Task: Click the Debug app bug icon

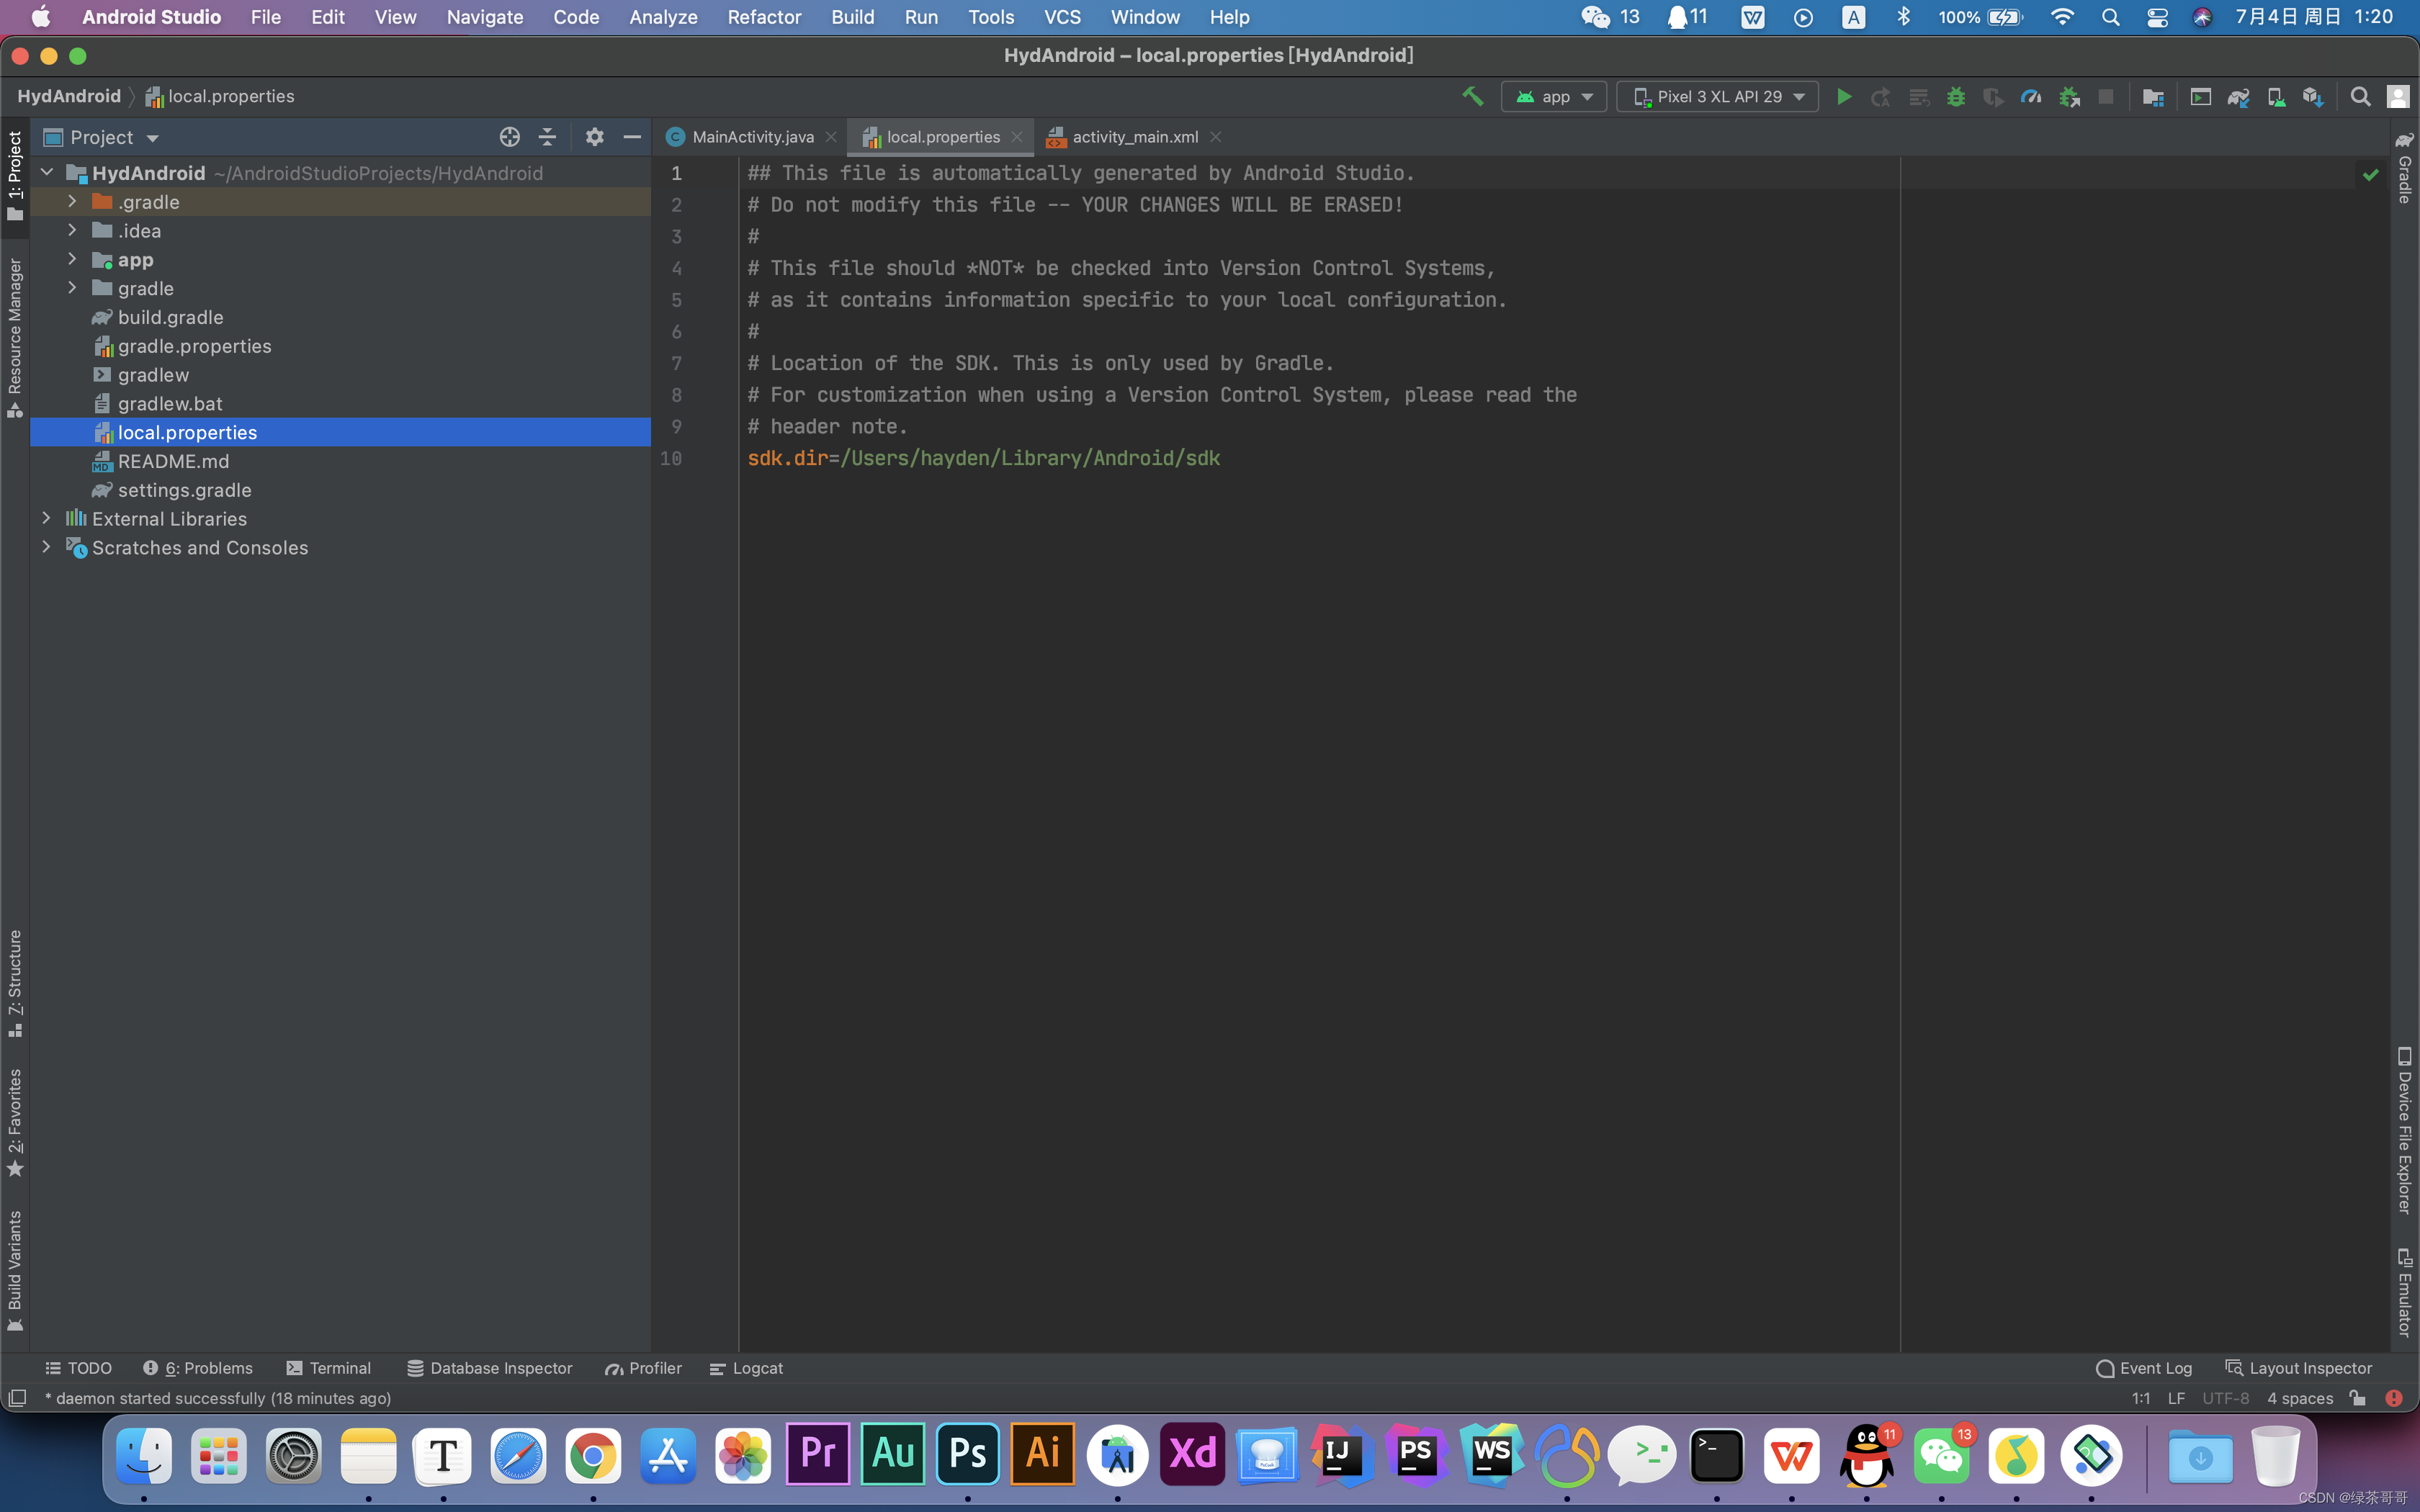Action: 1956,96
